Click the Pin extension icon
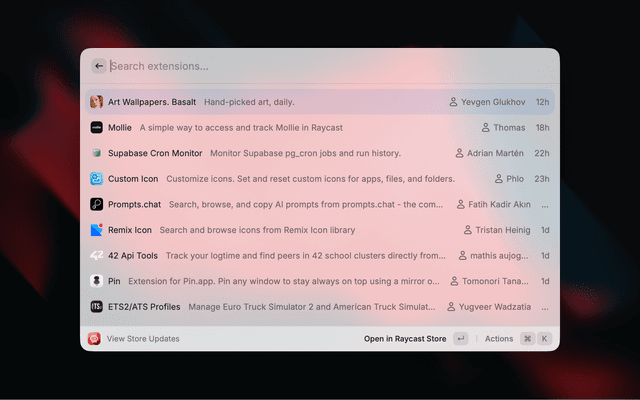Image resolution: width=640 pixels, height=400 pixels. pyautogui.click(x=97, y=281)
